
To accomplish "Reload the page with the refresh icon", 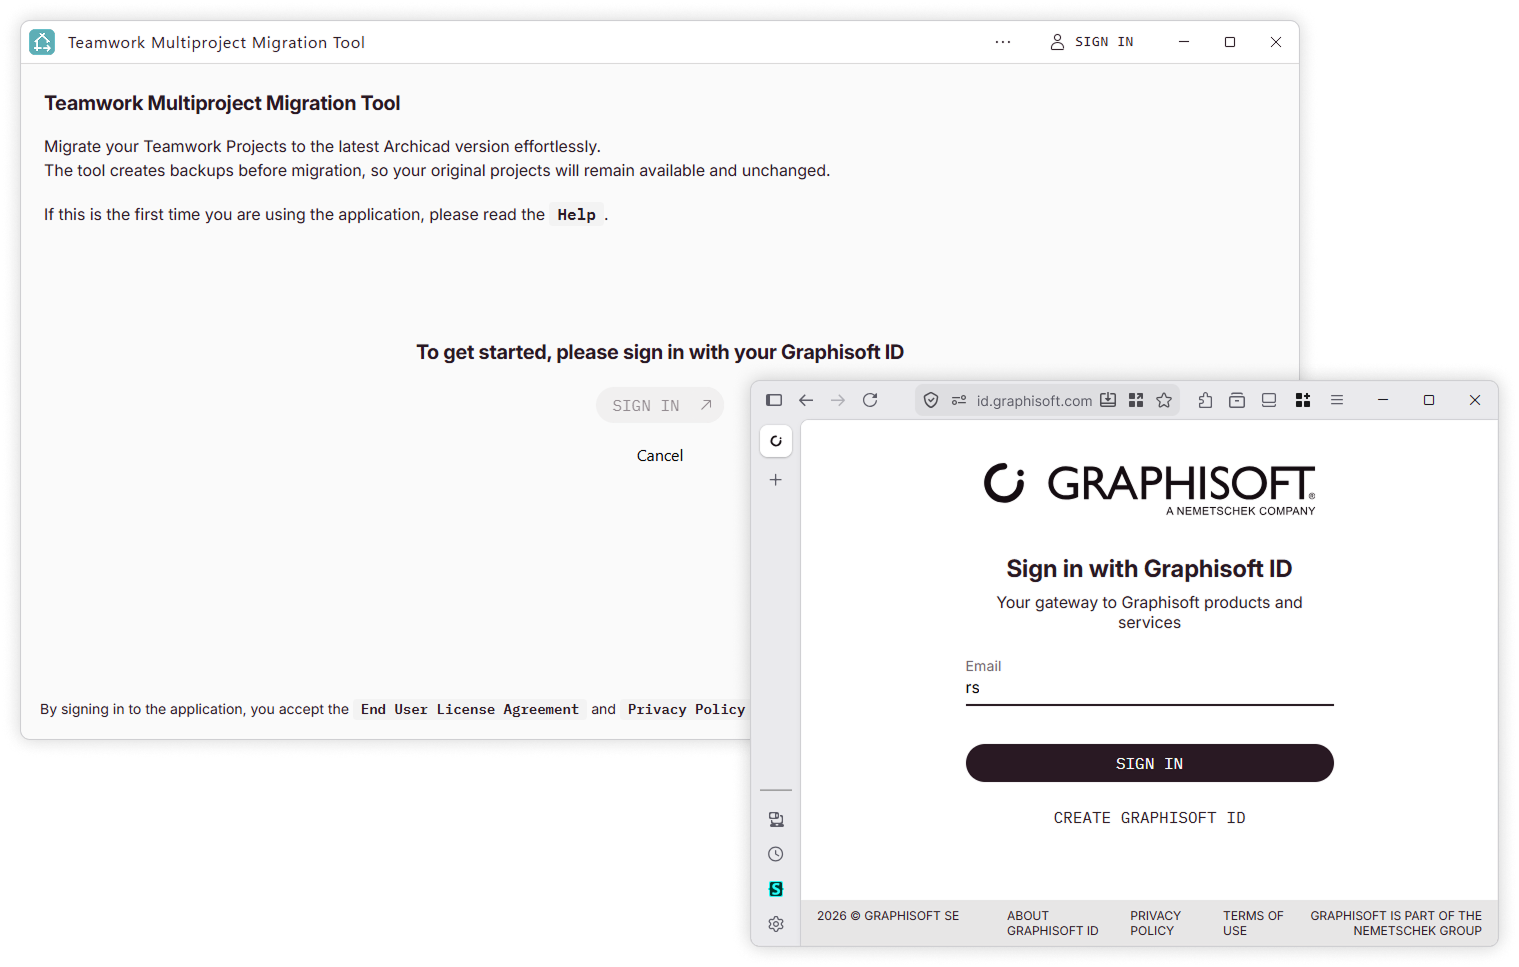I will (x=870, y=400).
